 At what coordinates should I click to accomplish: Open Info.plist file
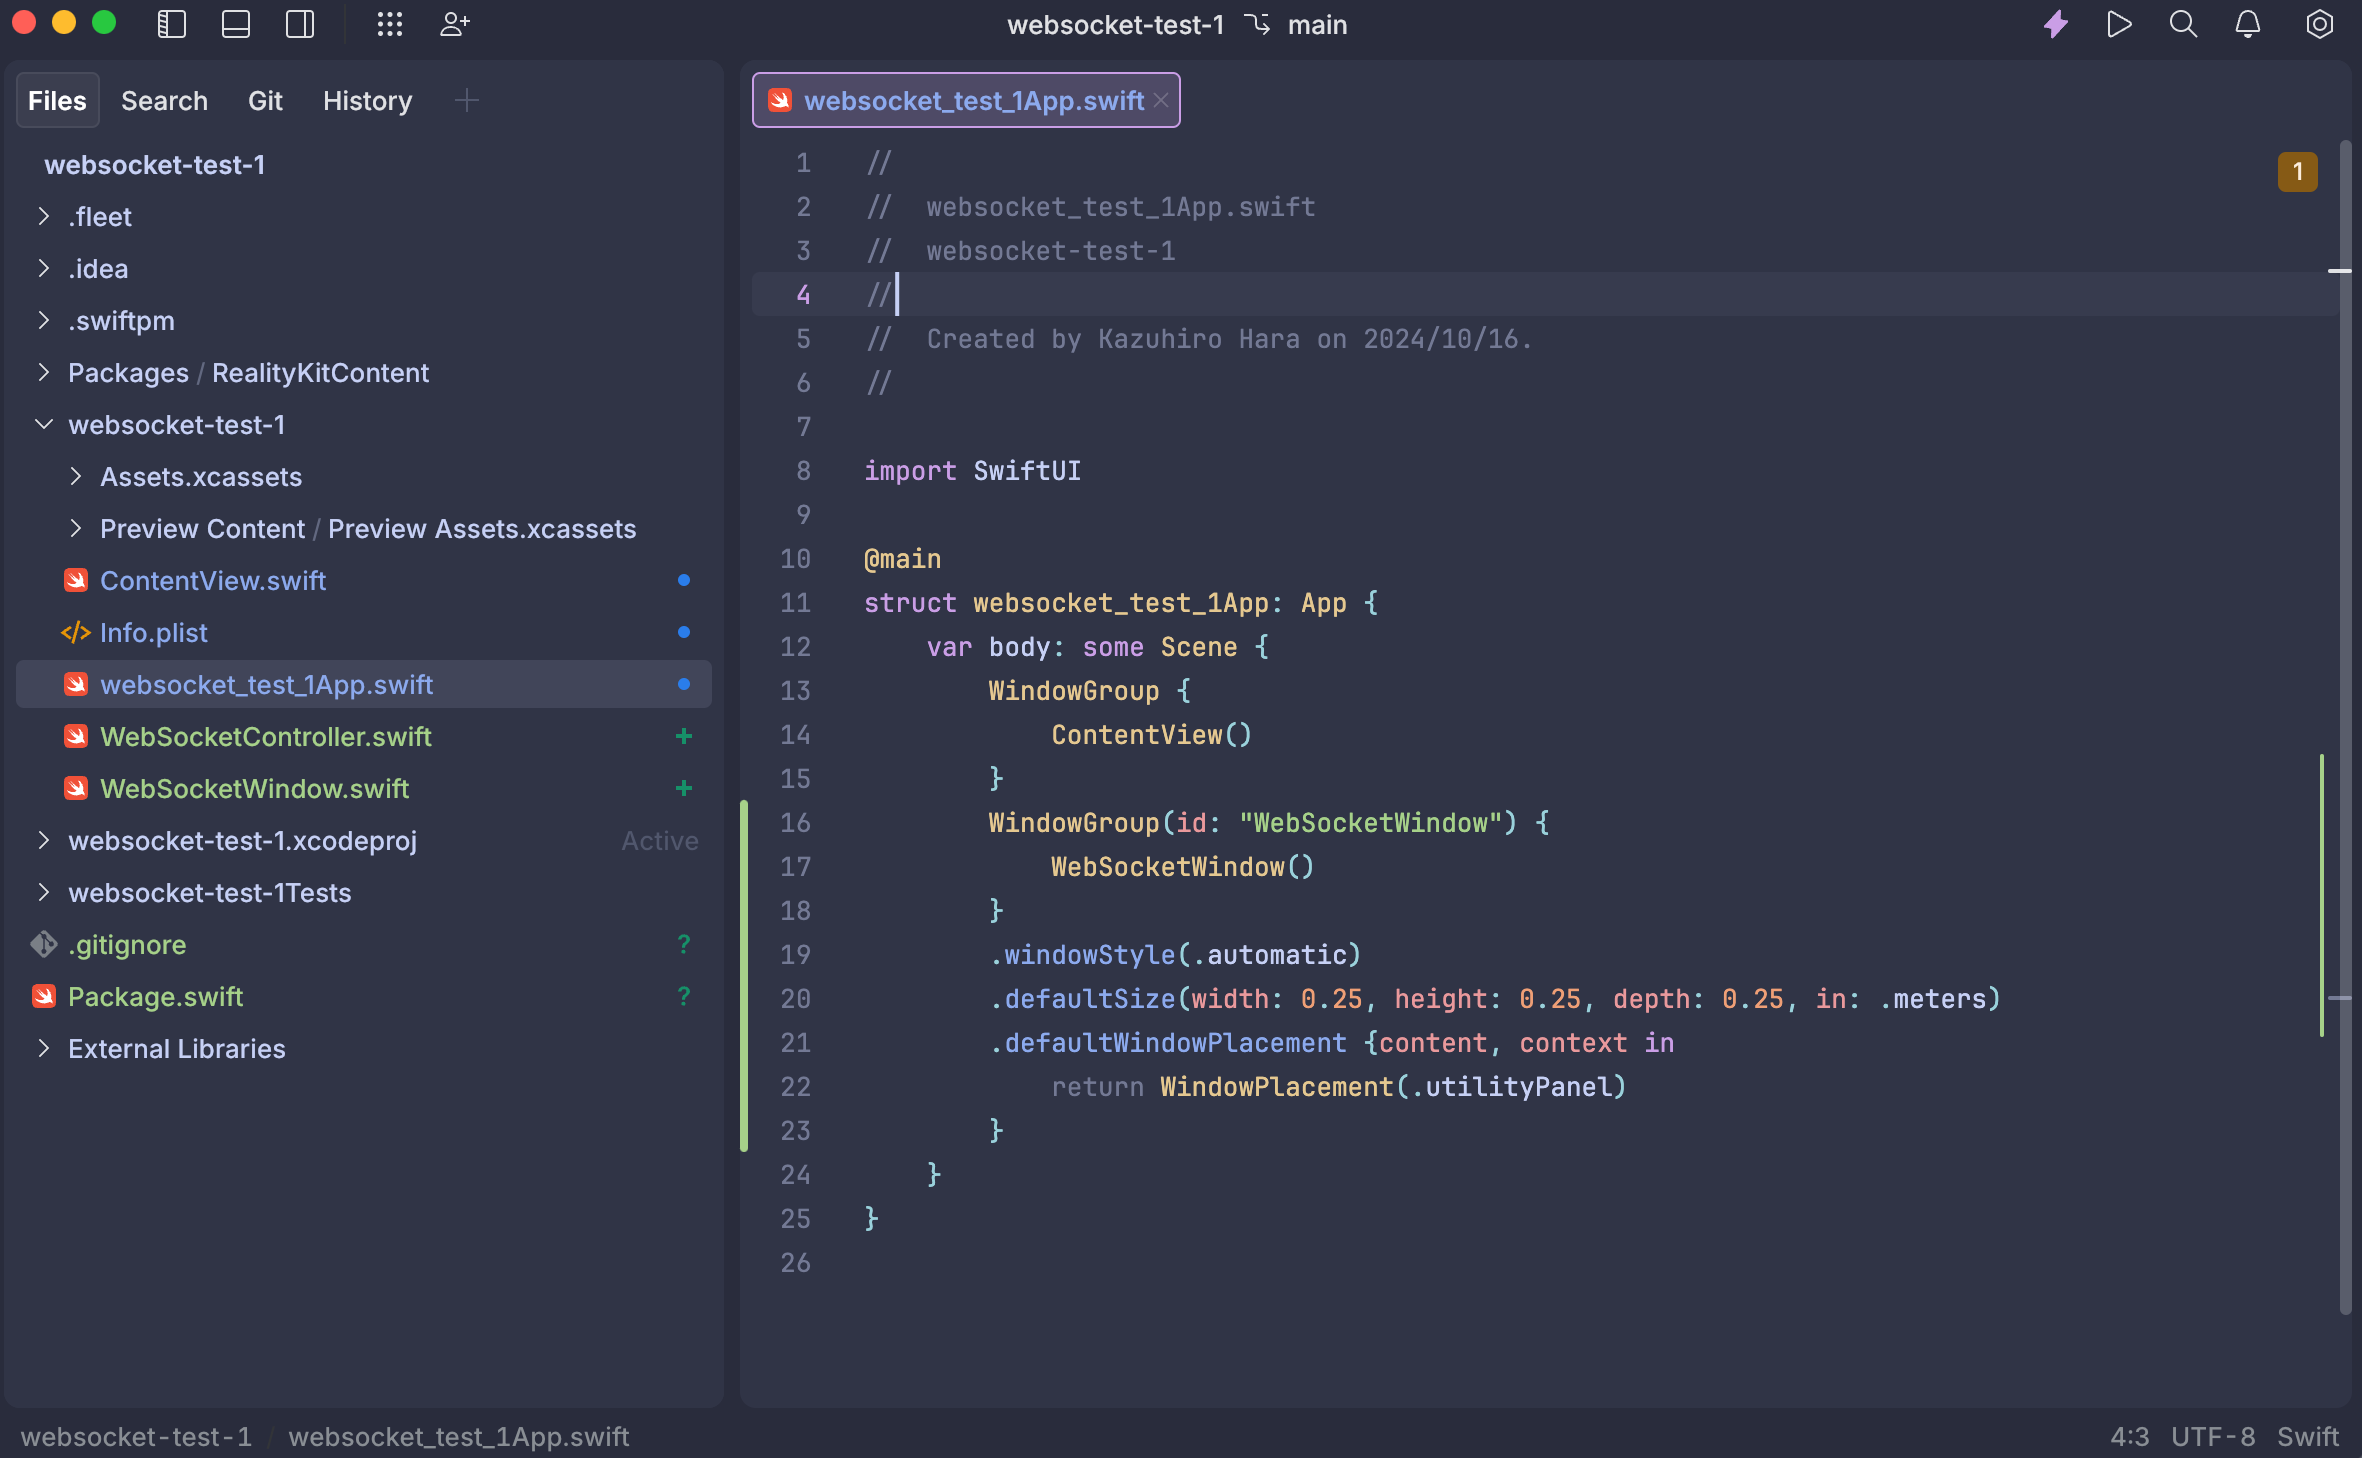coord(364,632)
